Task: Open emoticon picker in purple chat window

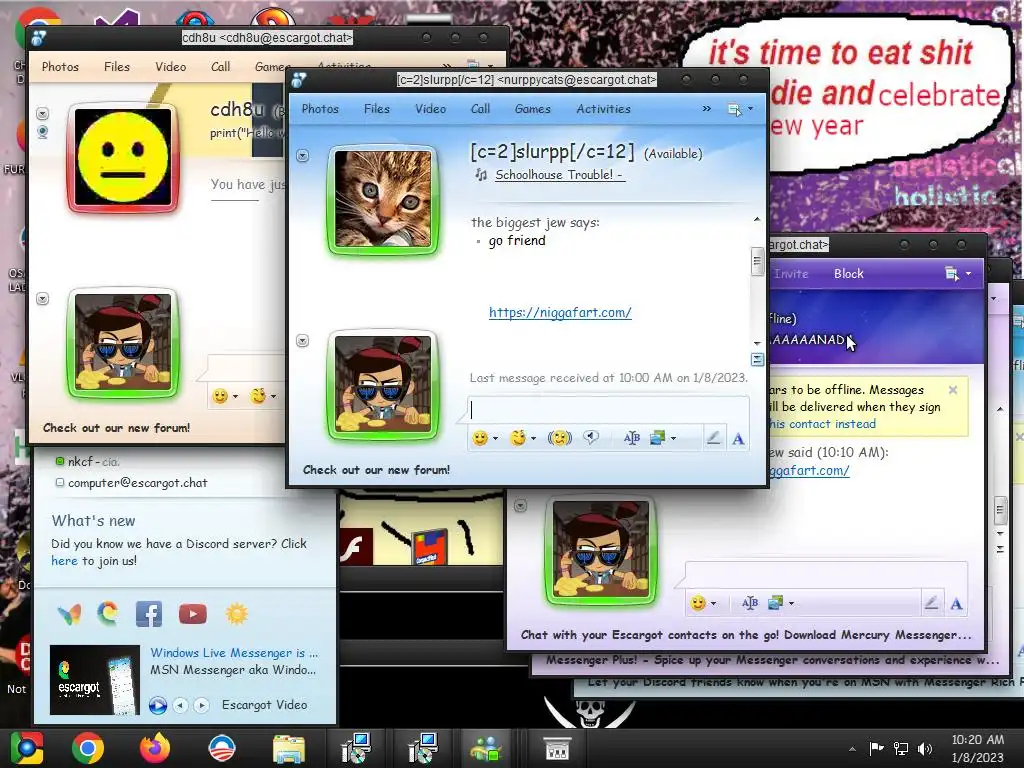Action: (698, 603)
